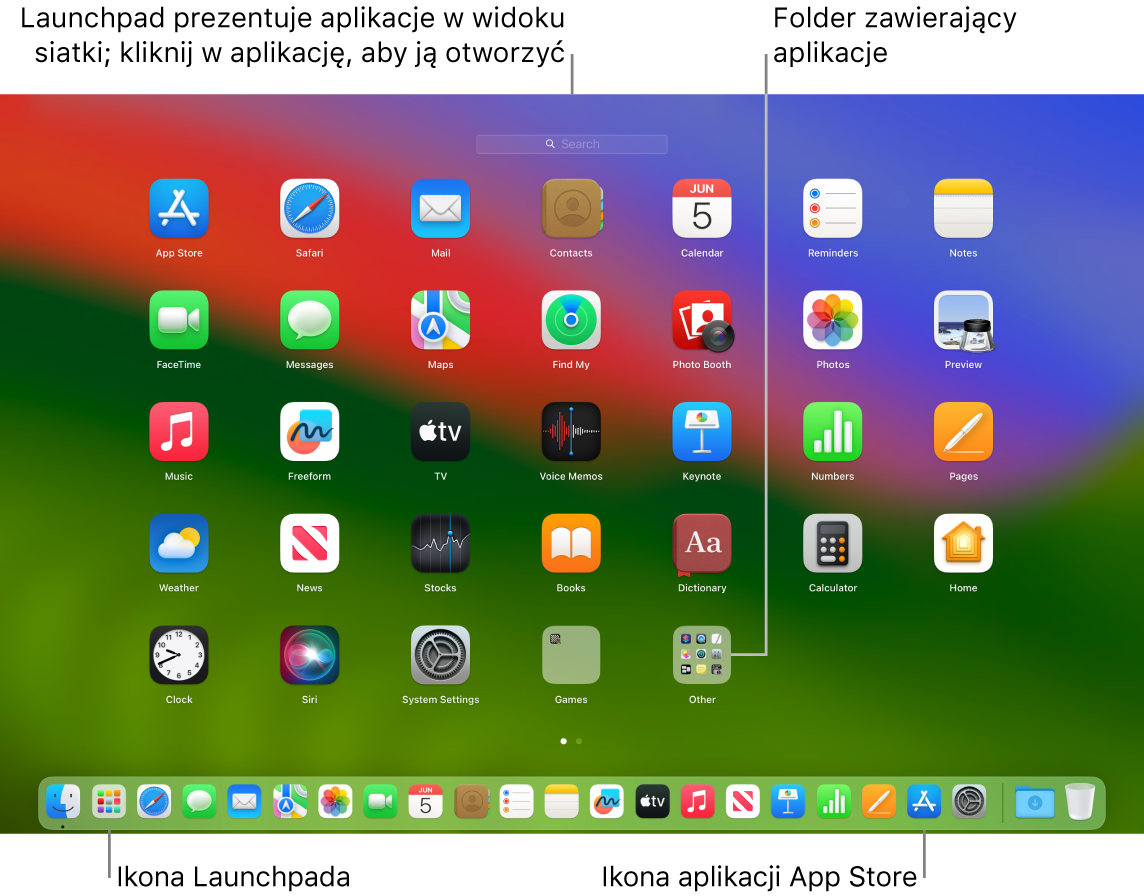The width and height of the screenshot is (1144, 896).
Task: Open the Notes app in Launchpad
Action: tap(963, 209)
